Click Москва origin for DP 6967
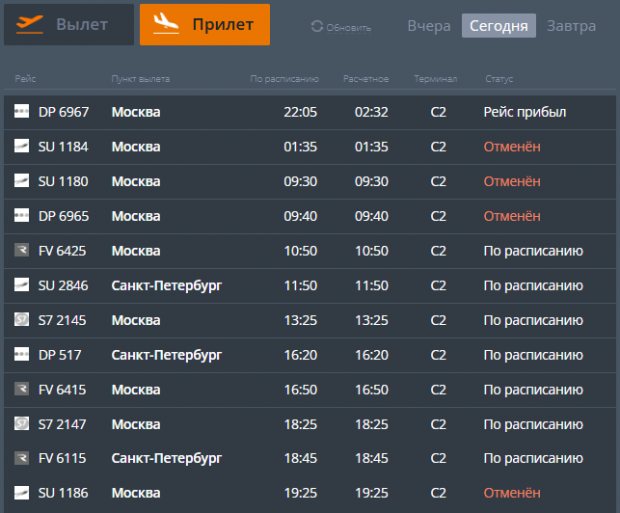Screen dimensions: 620x513 [136, 112]
